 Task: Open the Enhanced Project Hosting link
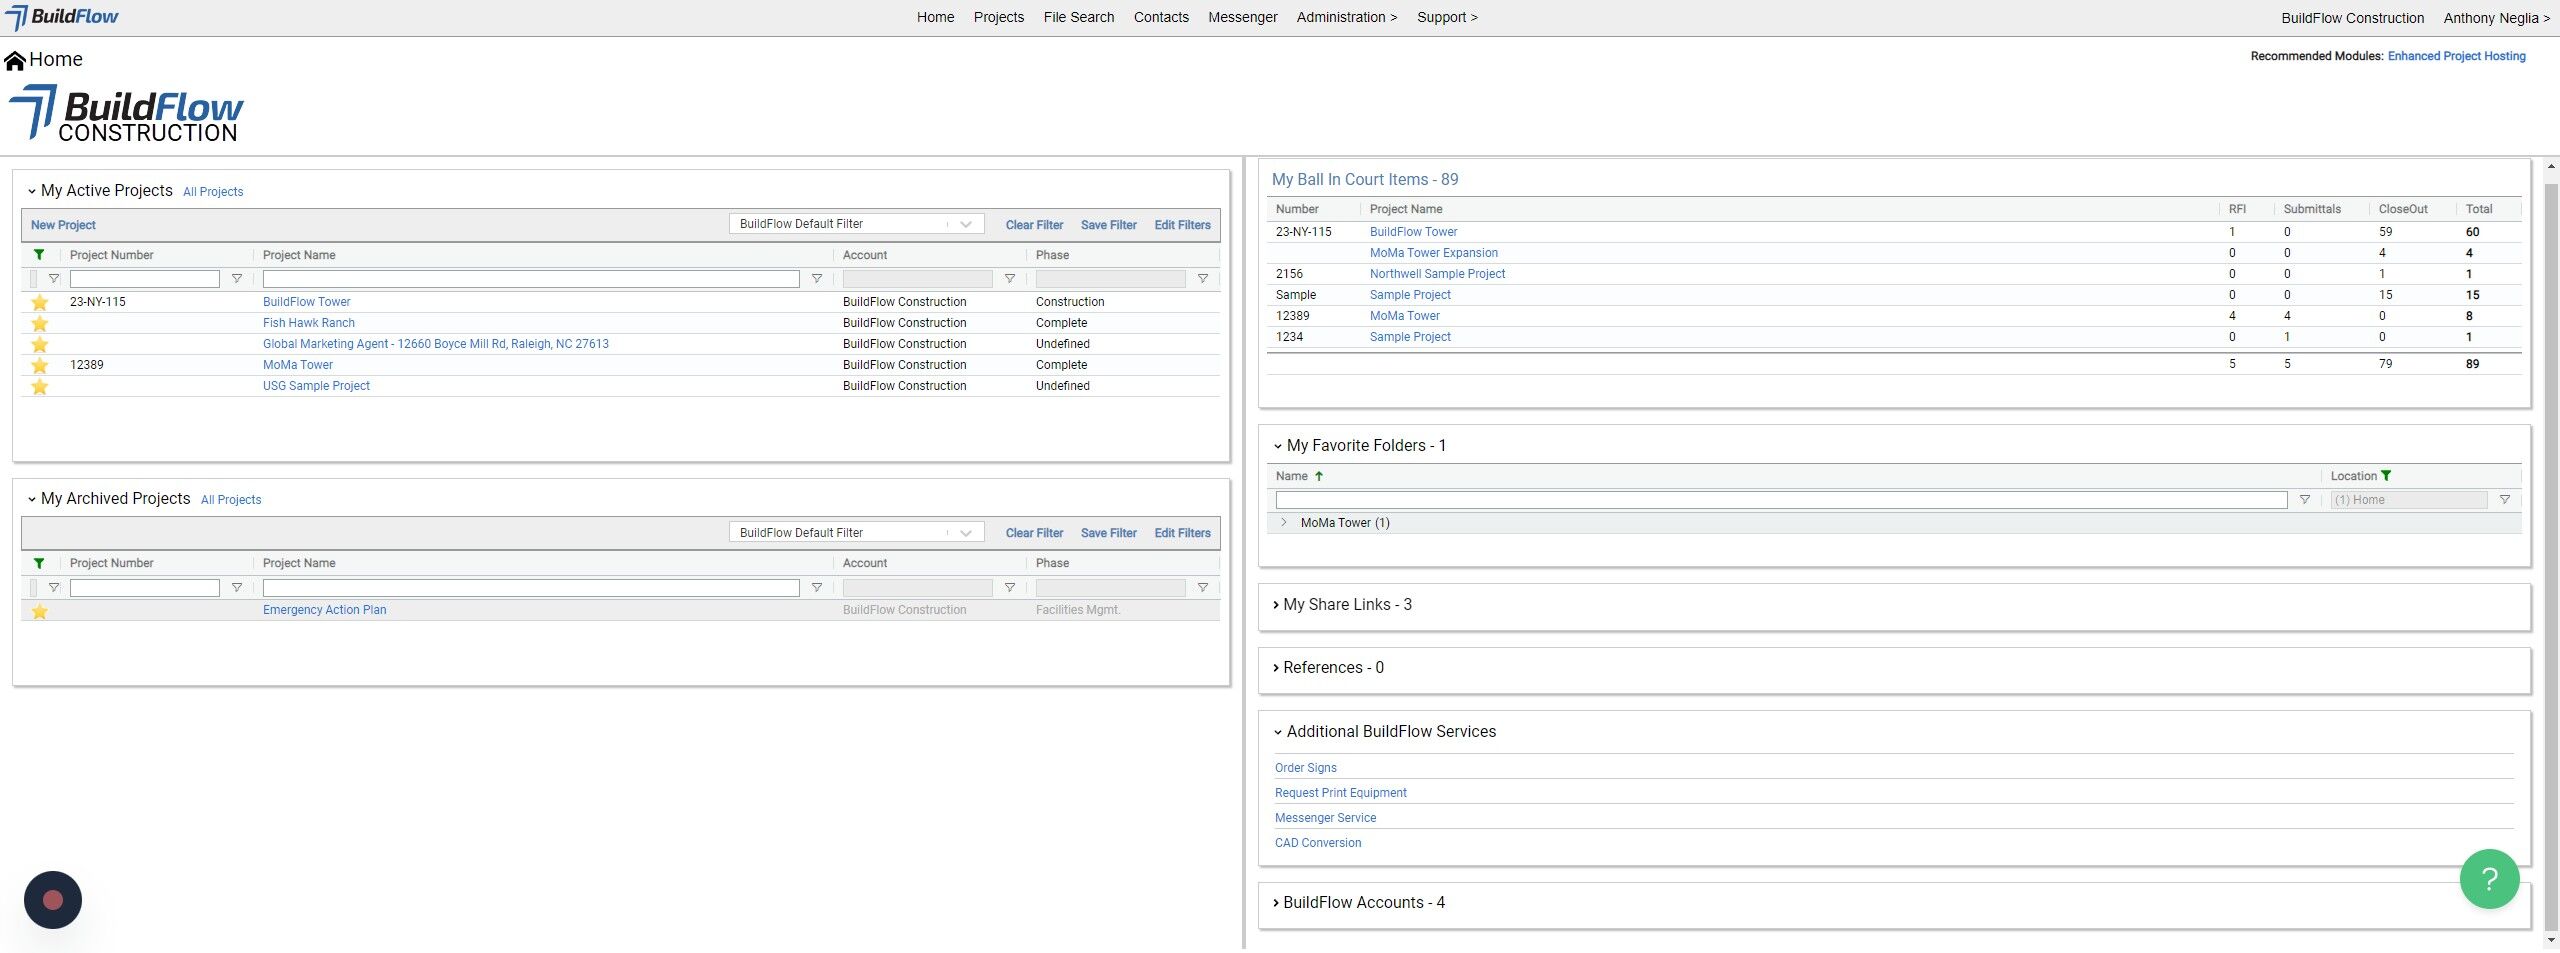pos(2456,56)
